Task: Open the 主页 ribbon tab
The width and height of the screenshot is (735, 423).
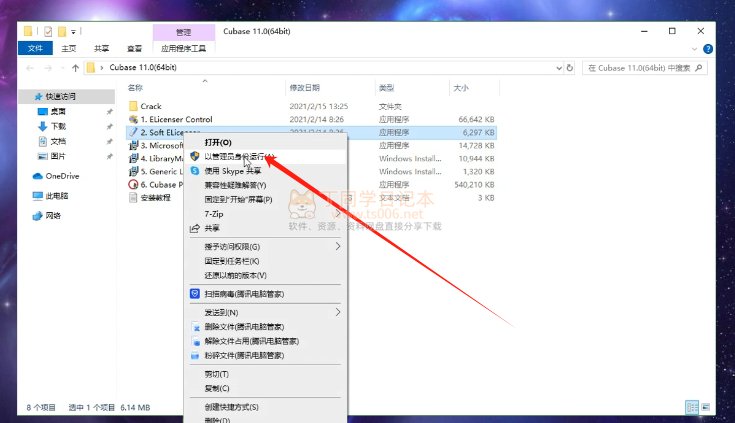Action: 68,48
